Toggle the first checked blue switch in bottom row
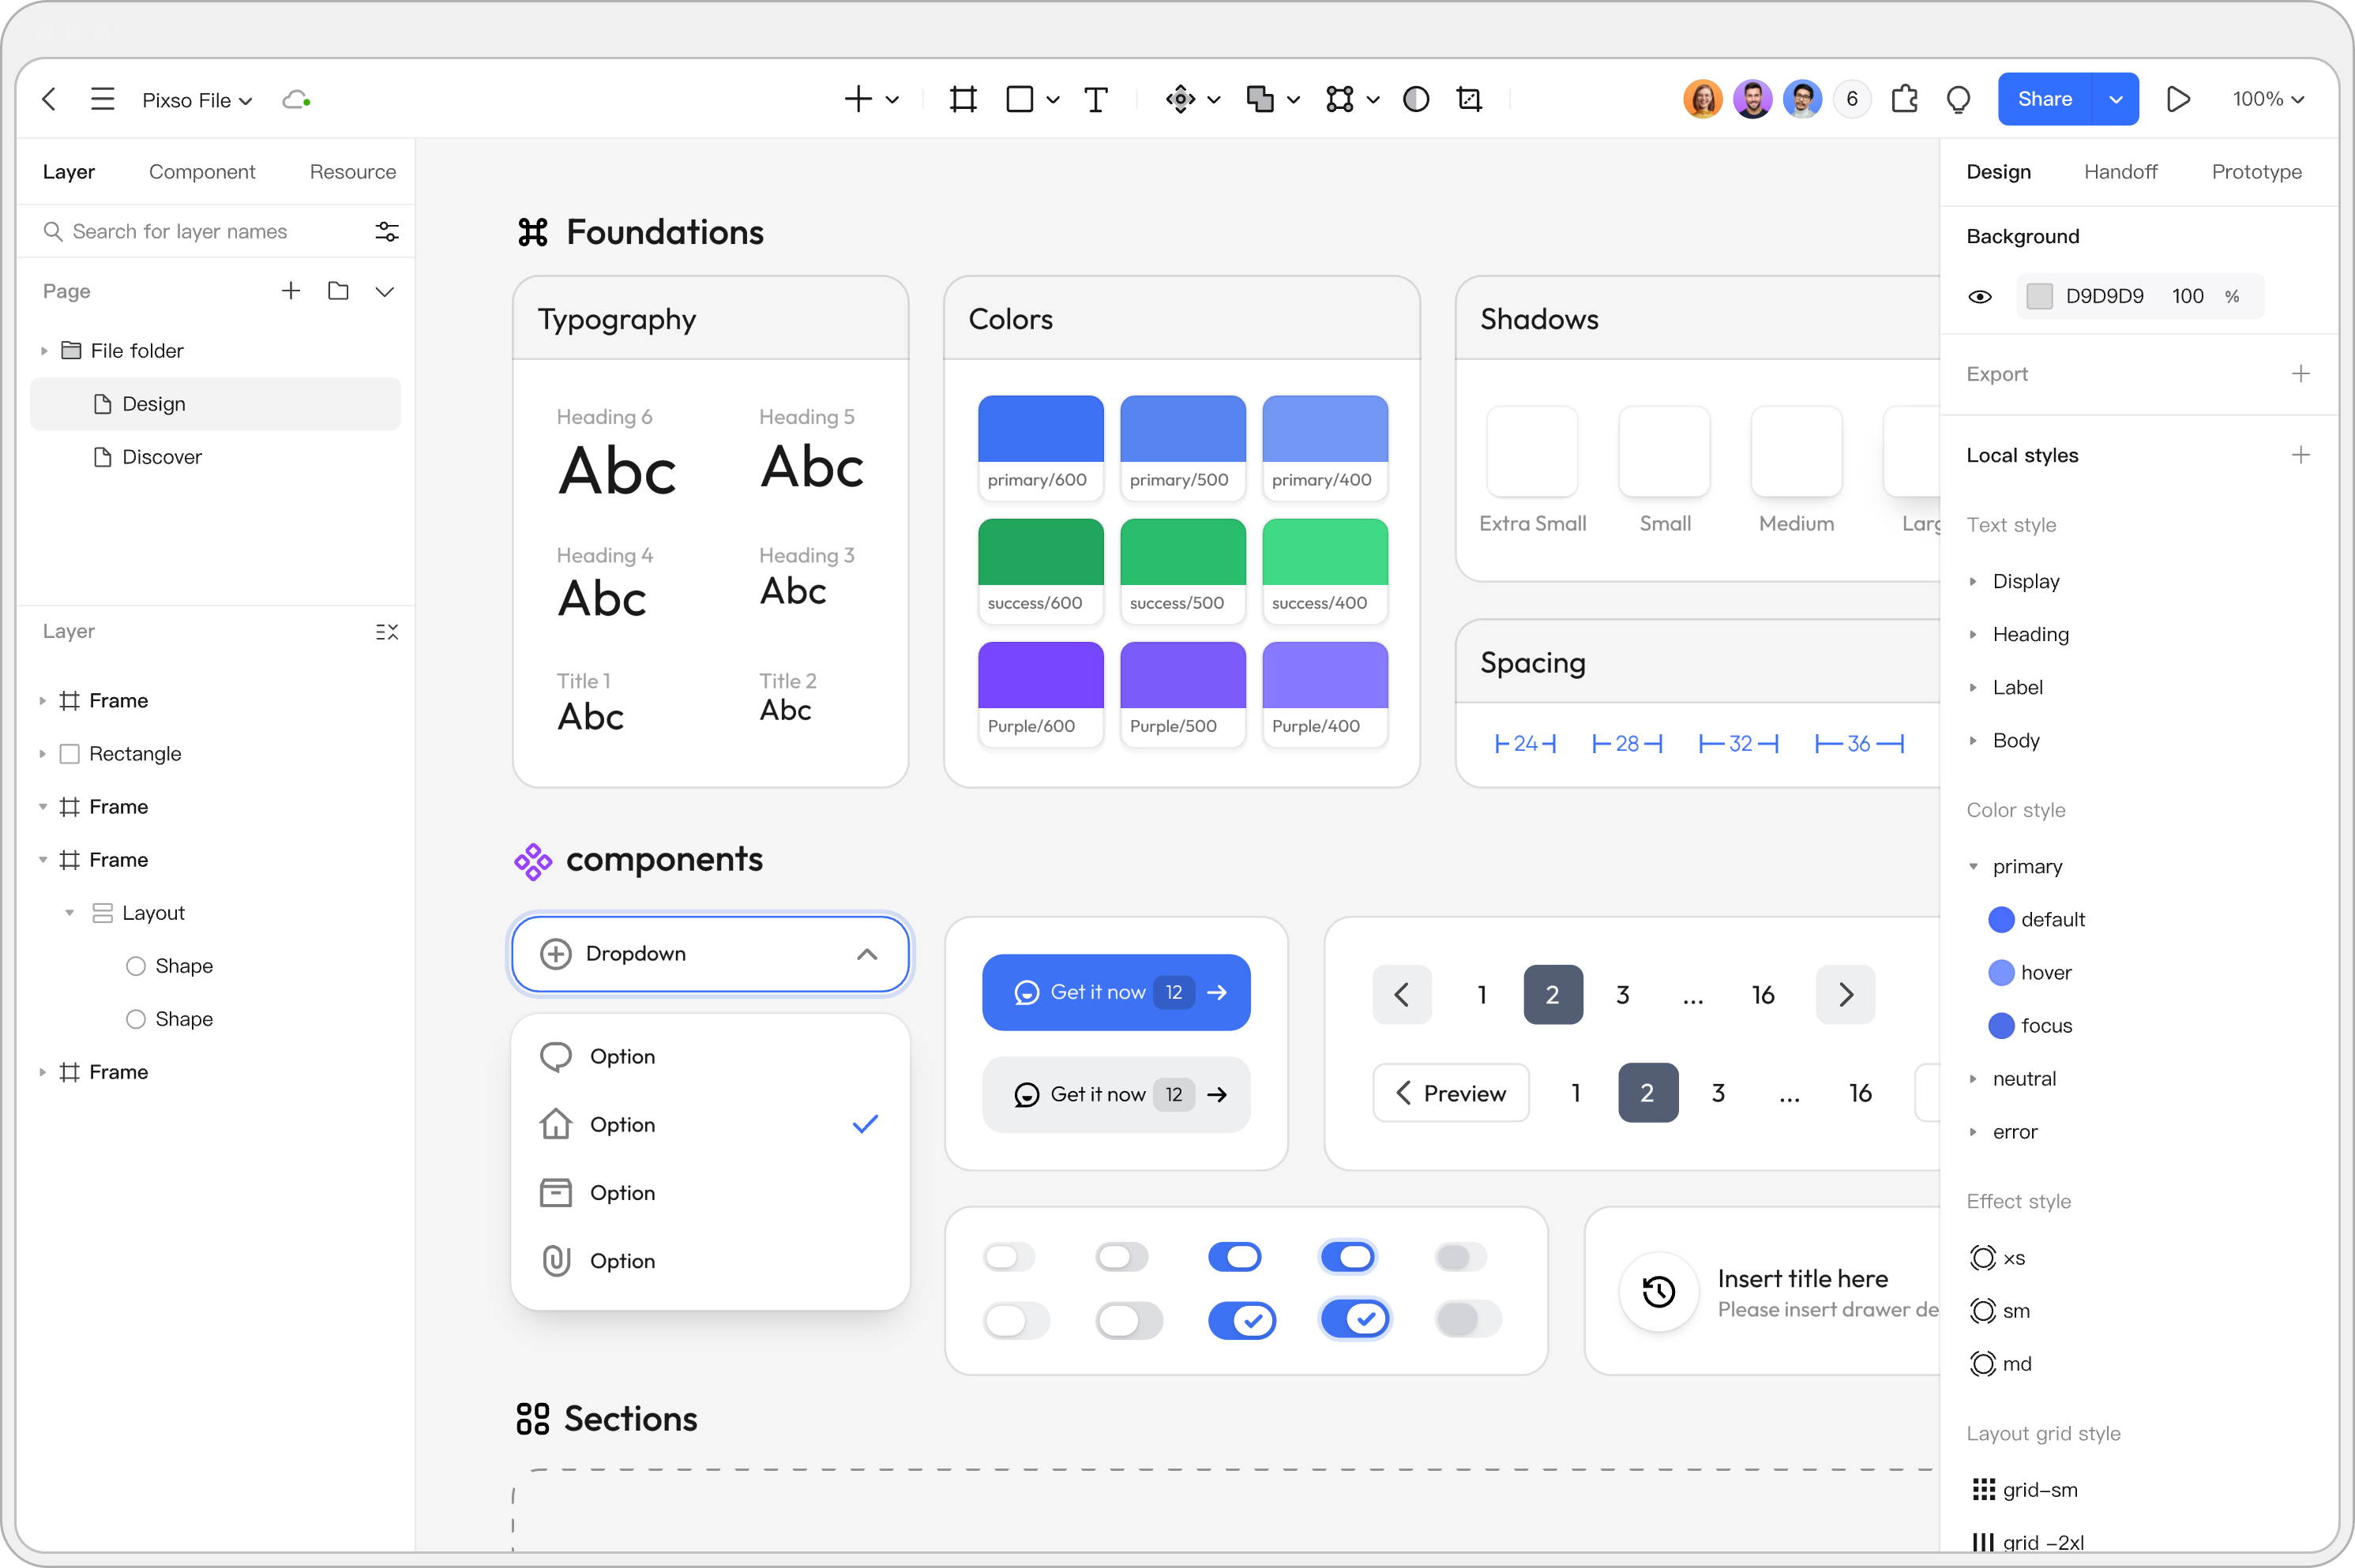Screen dimensions: 2355x1568 coord(1242,1320)
